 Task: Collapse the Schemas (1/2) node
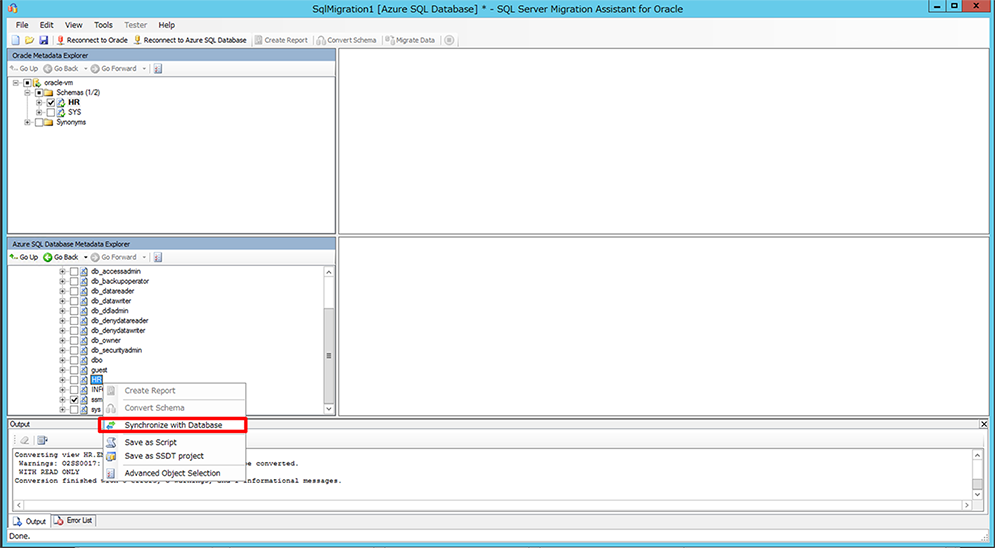coord(28,93)
